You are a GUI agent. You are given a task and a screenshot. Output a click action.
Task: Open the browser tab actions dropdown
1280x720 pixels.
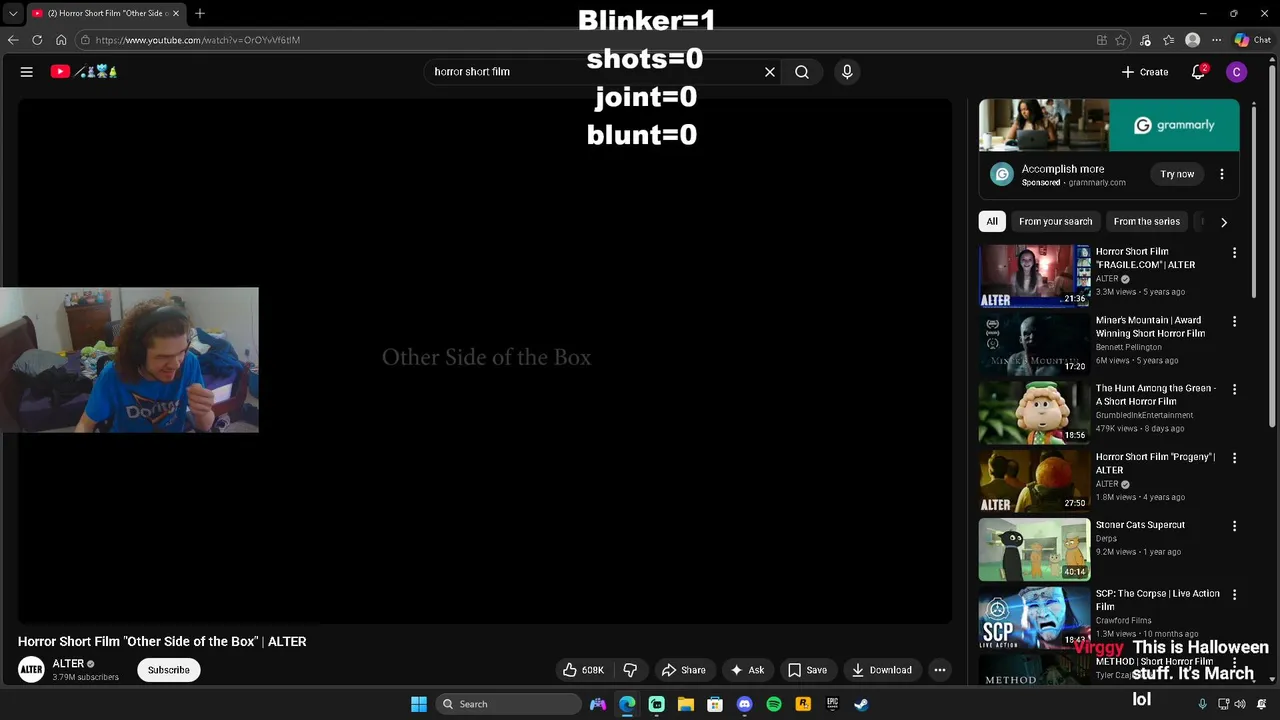(x=13, y=13)
